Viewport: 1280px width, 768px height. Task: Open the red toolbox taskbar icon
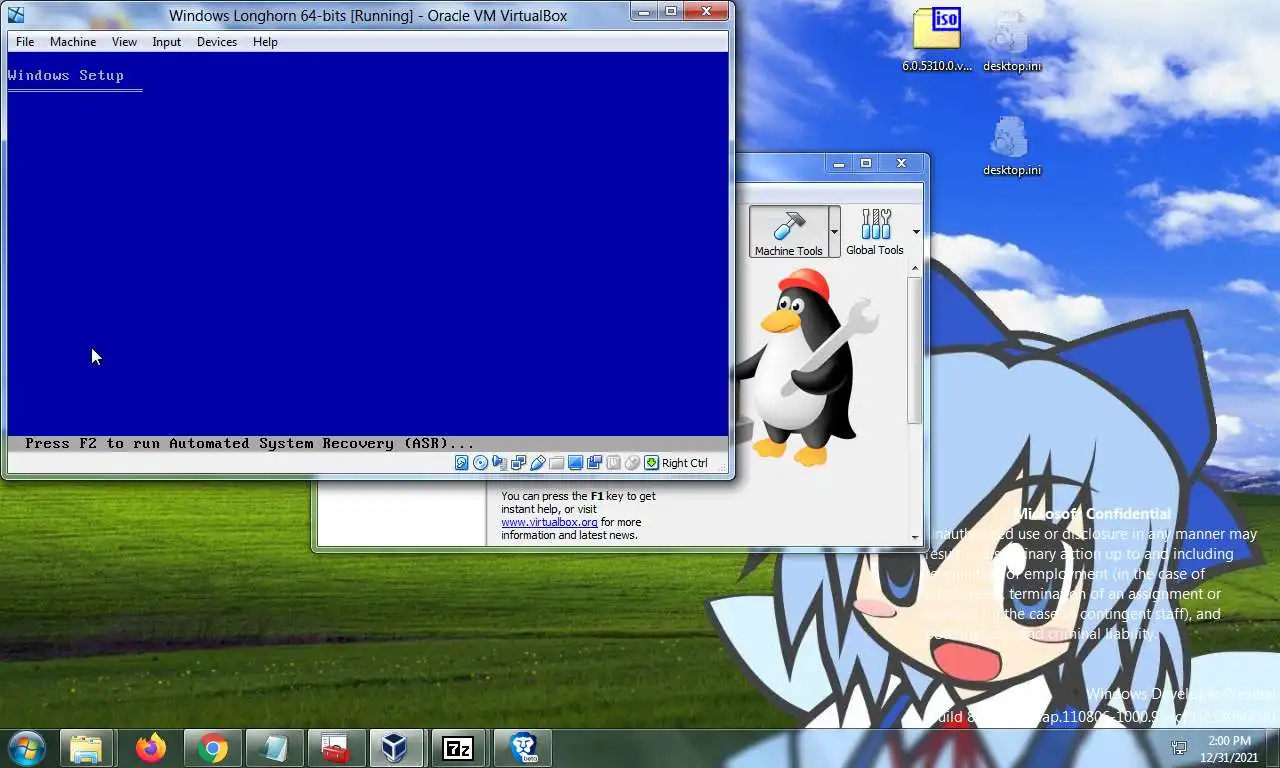(335, 748)
